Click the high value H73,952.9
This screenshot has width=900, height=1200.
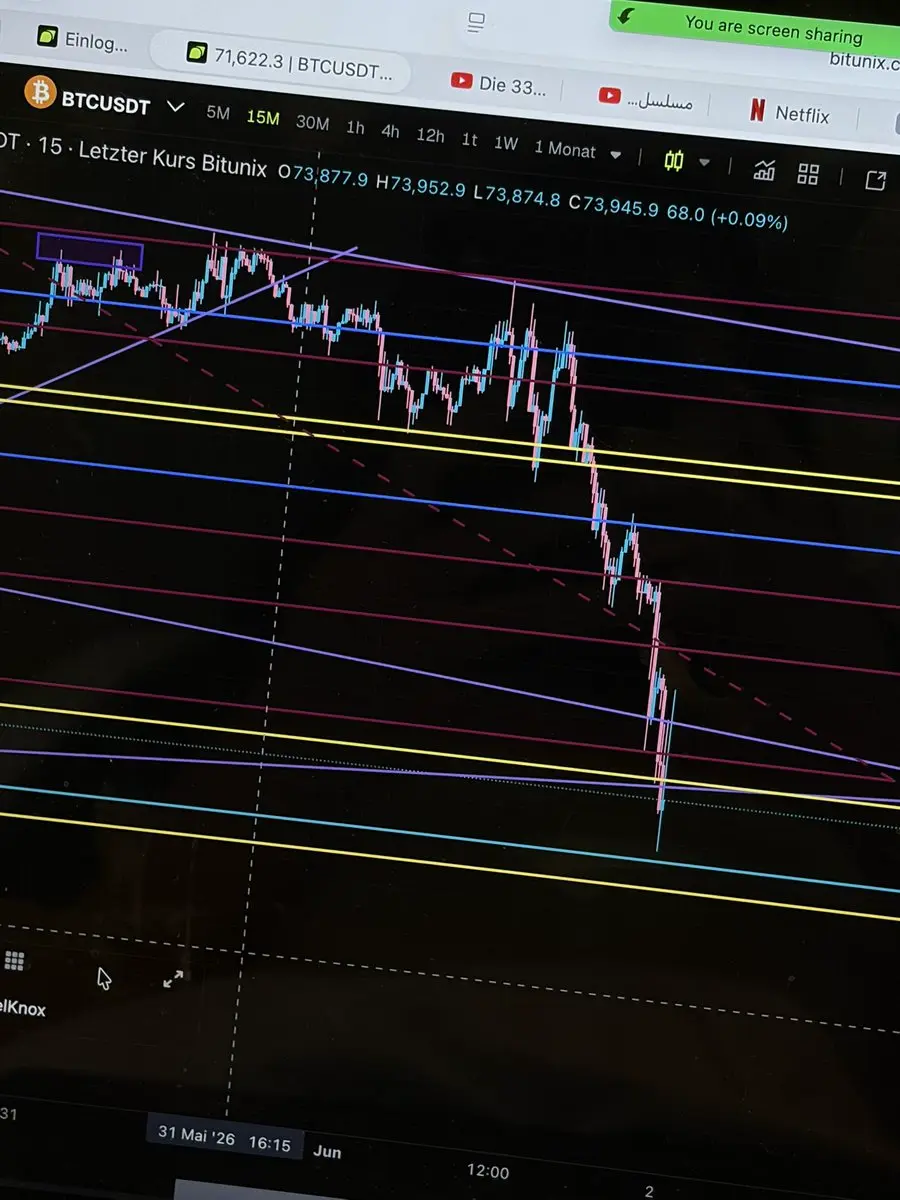click(421, 187)
